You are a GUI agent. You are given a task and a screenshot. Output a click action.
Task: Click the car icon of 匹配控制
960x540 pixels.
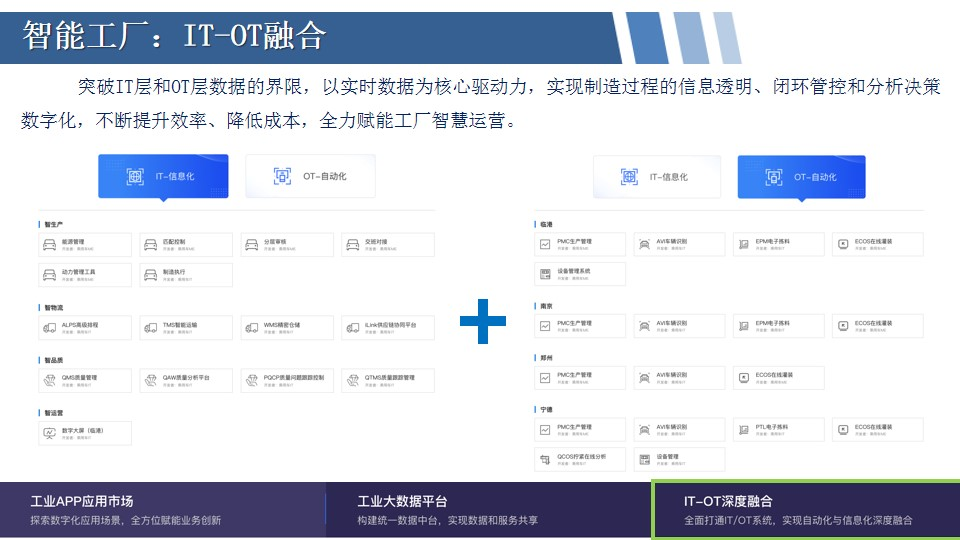[x=151, y=245]
